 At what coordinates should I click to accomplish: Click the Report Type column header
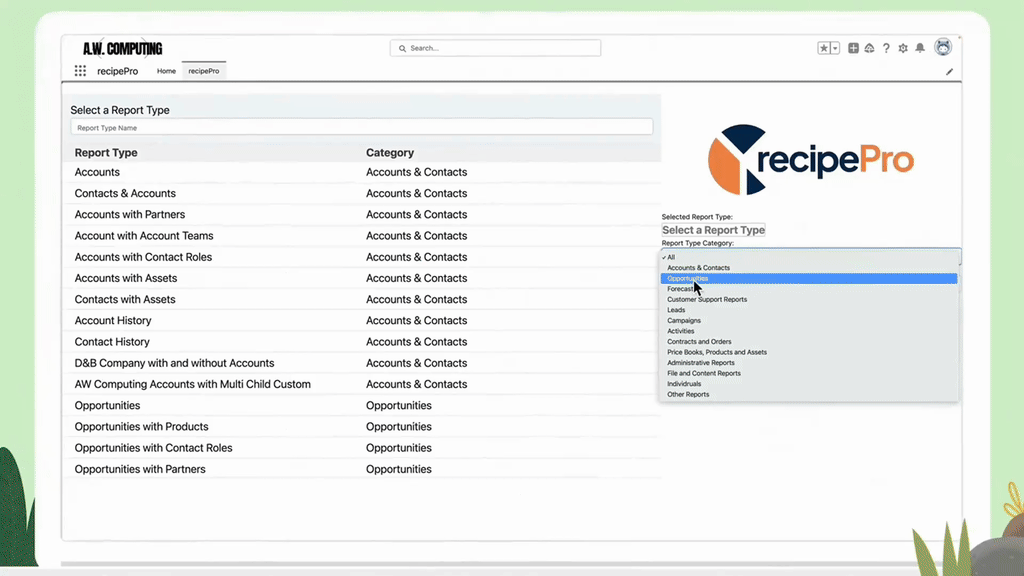pyautogui.click(x=106, y=153)
